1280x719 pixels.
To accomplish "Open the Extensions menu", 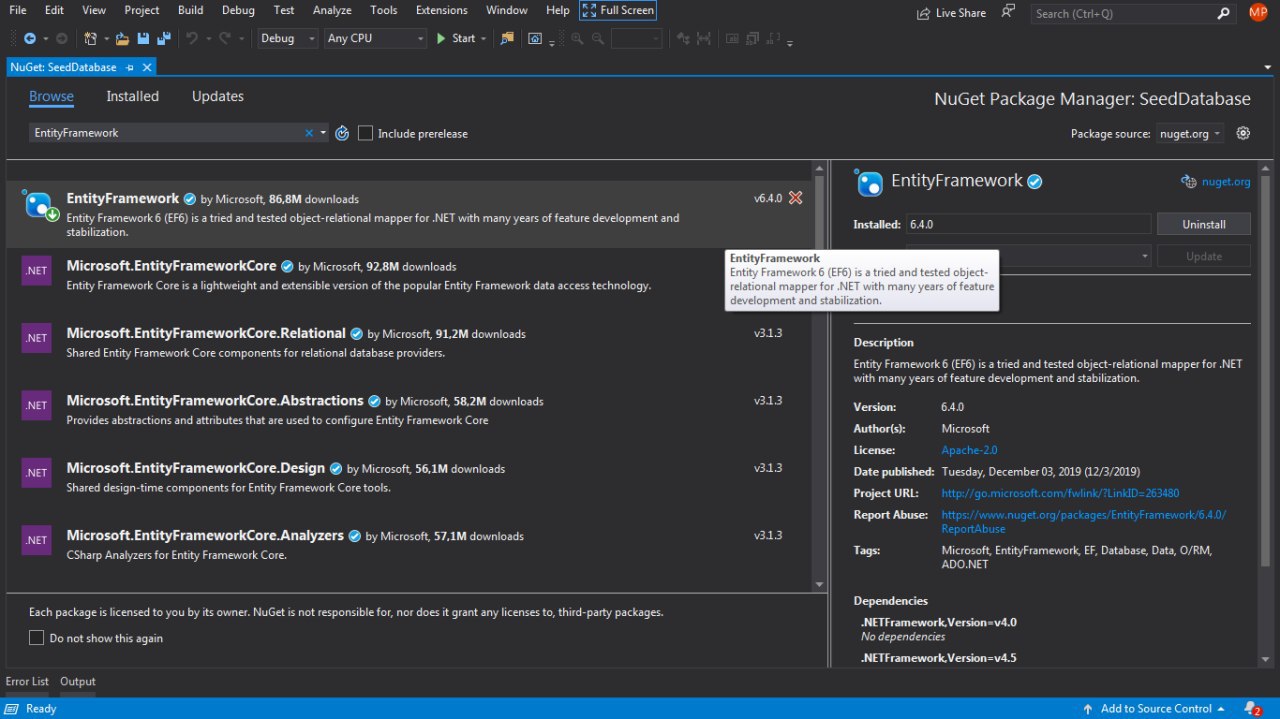I will pos(441,10).
